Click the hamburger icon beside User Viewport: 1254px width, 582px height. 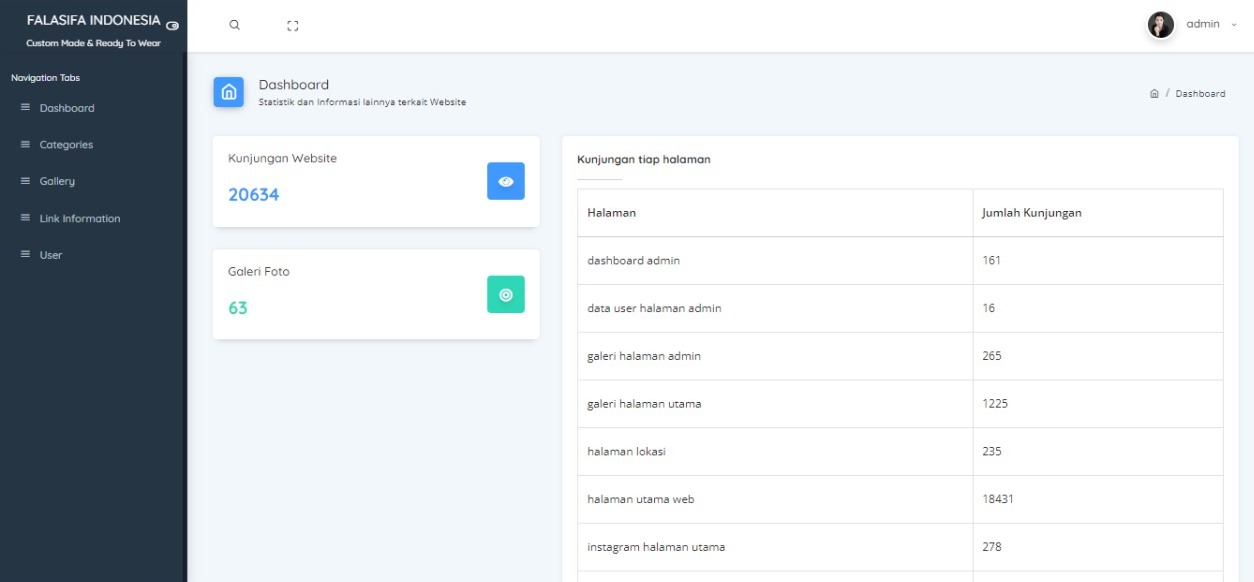click(x=25, y=255)
